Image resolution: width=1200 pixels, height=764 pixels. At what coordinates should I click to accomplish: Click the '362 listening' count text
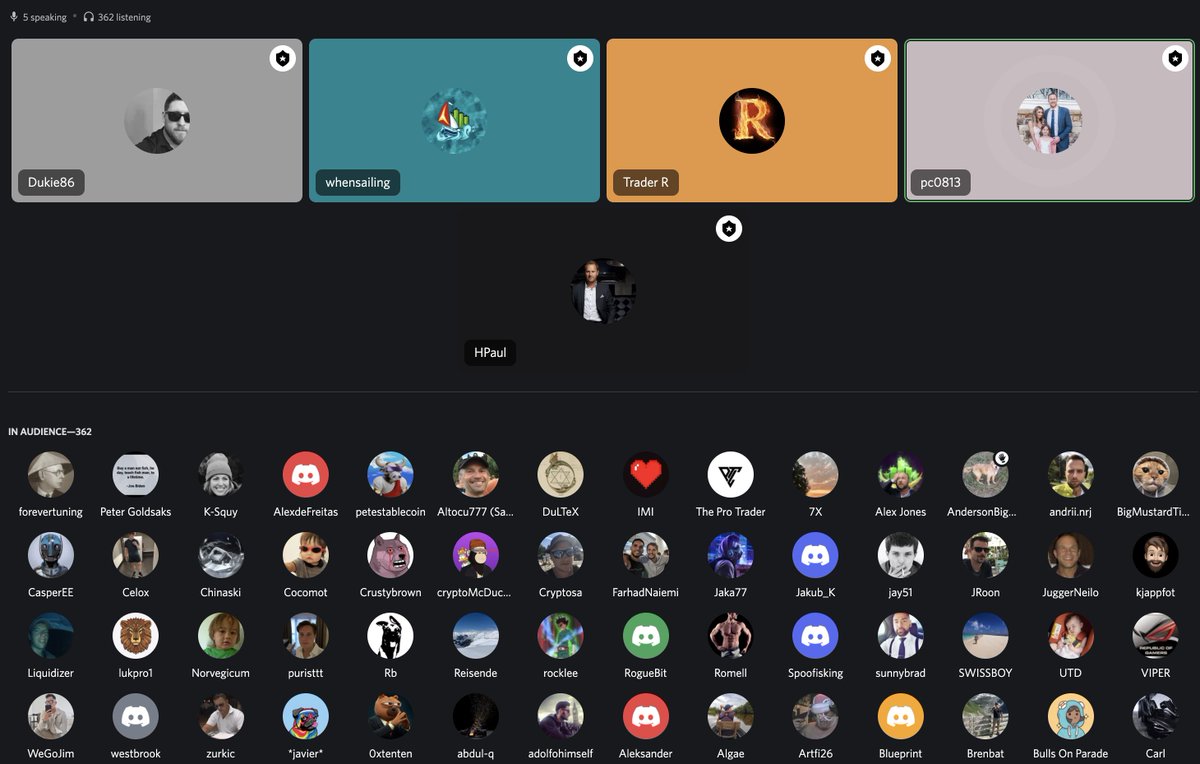(125, 17)
